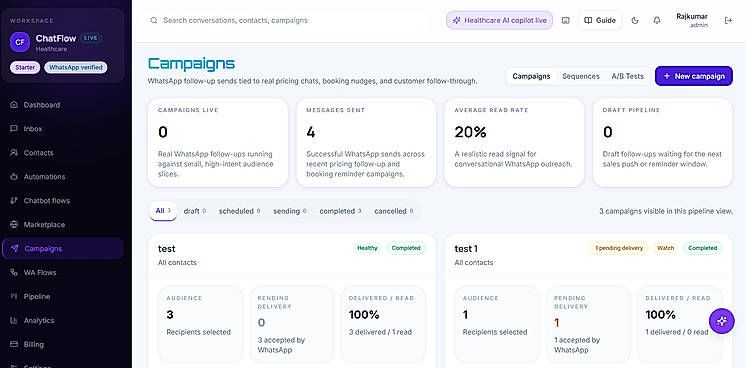
Task: Click the Rajkumar admin profile
Action: 692,20
